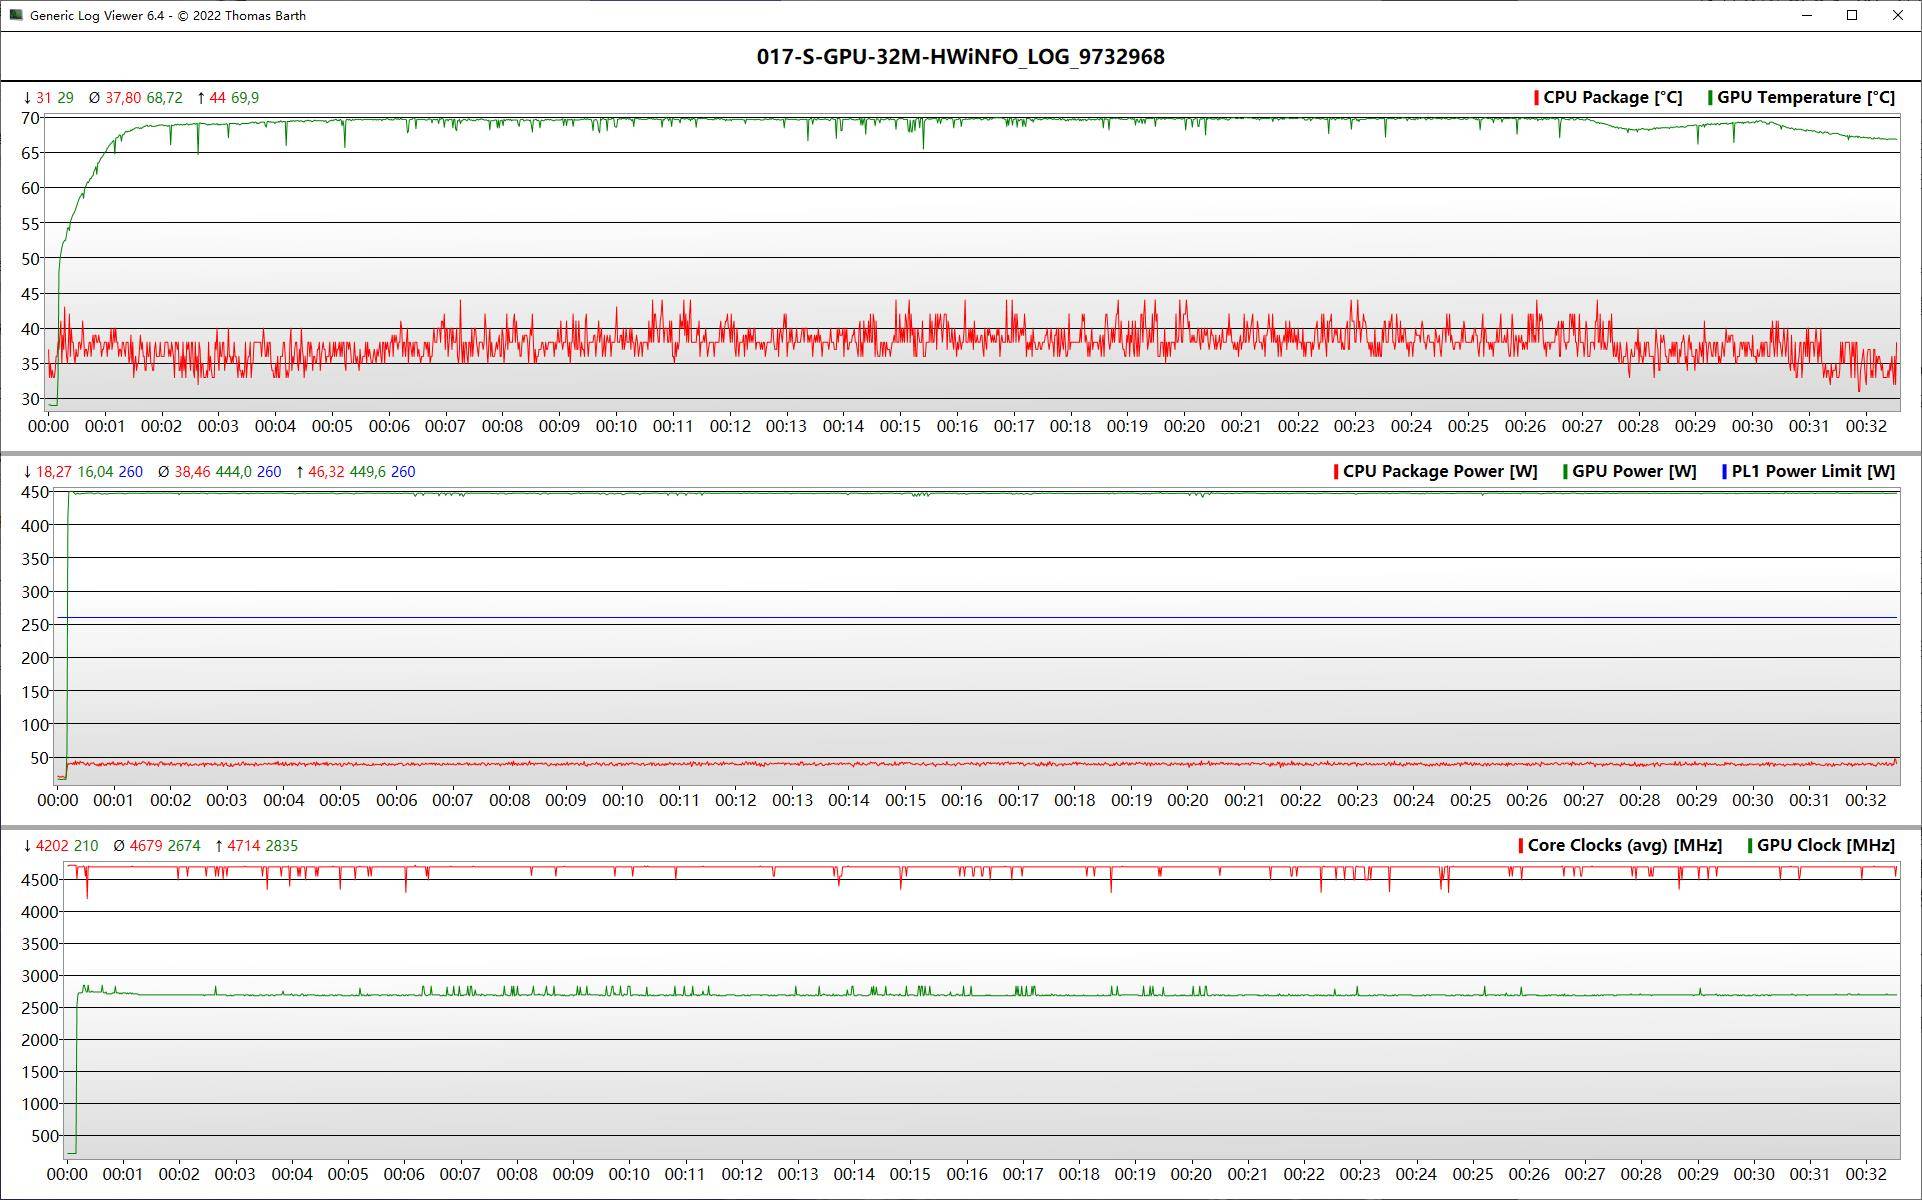Select the GPU Power [W] legend entry
The image size is (1922, 1200).
pos(1633,472)
